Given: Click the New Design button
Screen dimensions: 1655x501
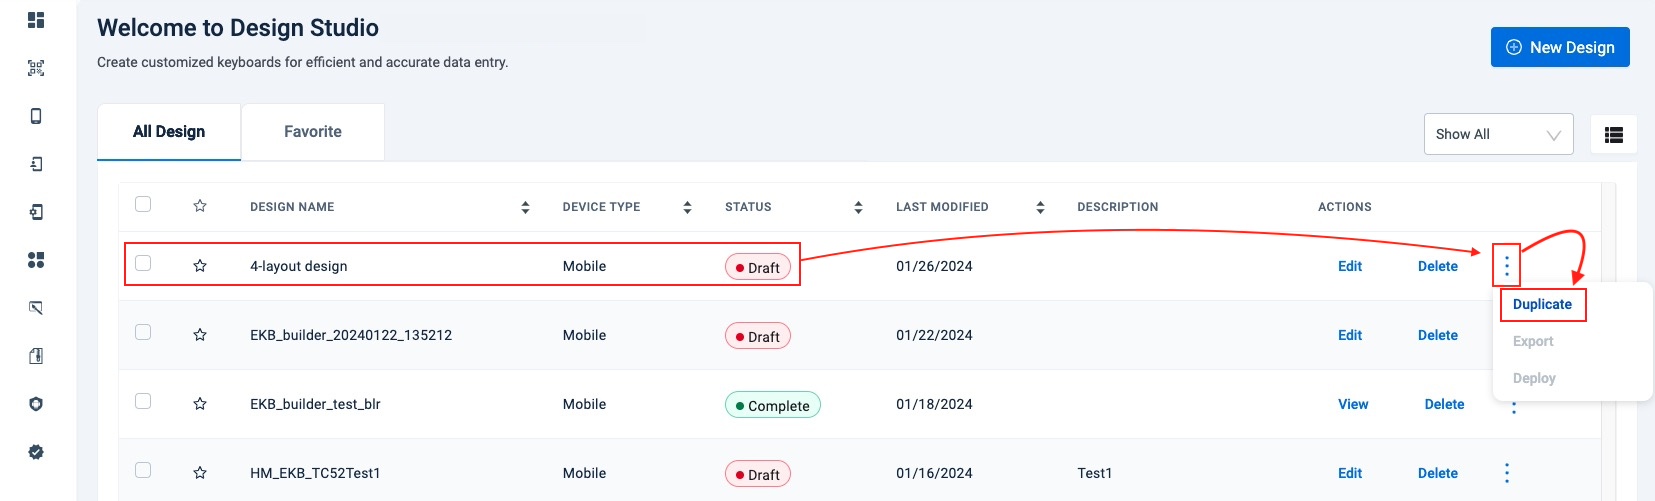Looking at the screenshot, I should pos(1559,47).
